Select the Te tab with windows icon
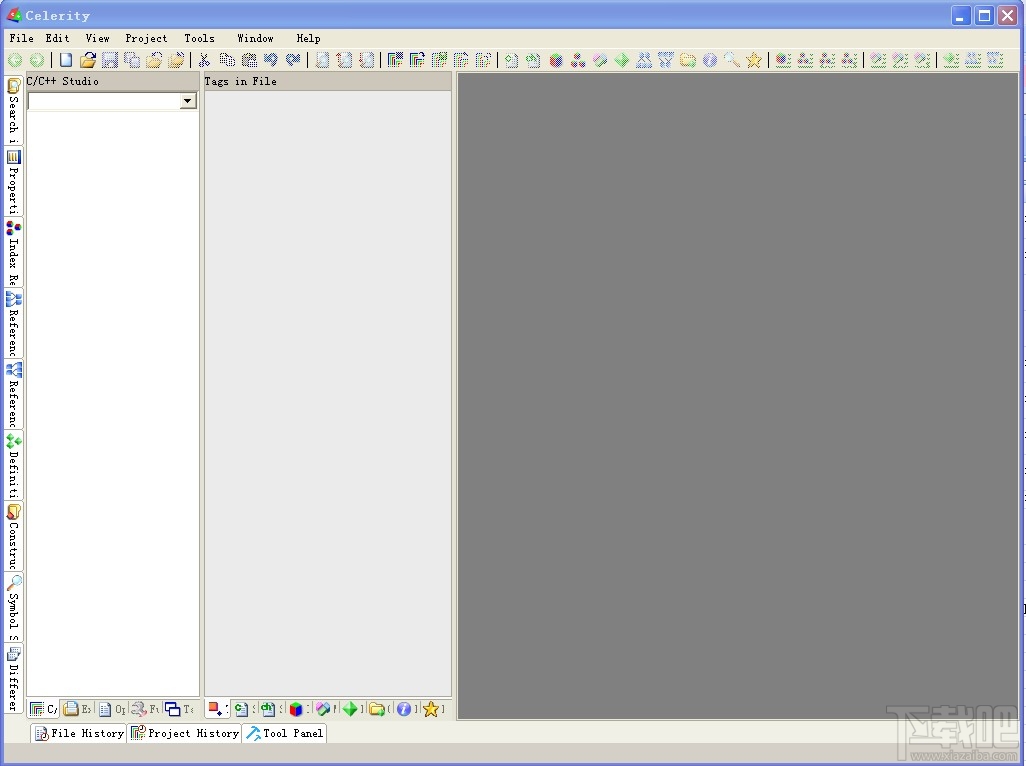This screenshot has width=1026, height=766. [x=179, y=709]
